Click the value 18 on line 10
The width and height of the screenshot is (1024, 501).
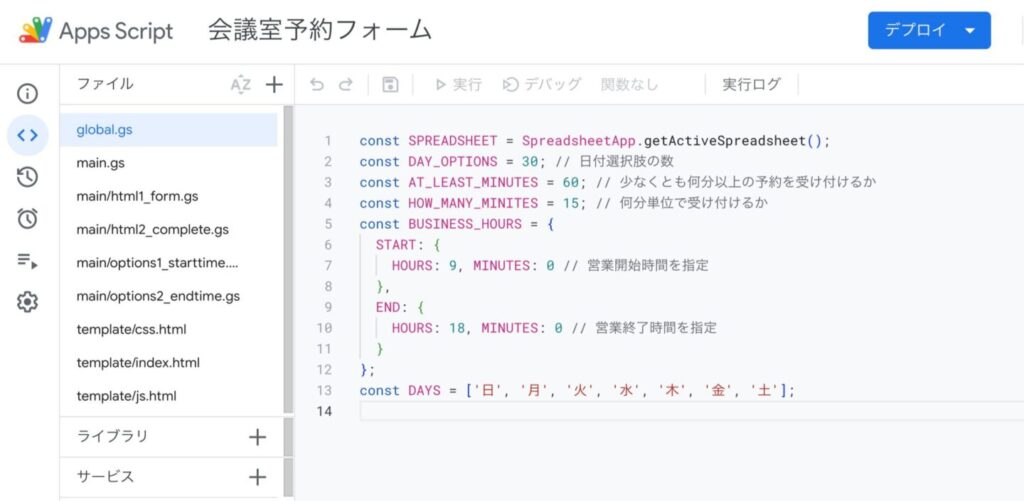(456, 328)
